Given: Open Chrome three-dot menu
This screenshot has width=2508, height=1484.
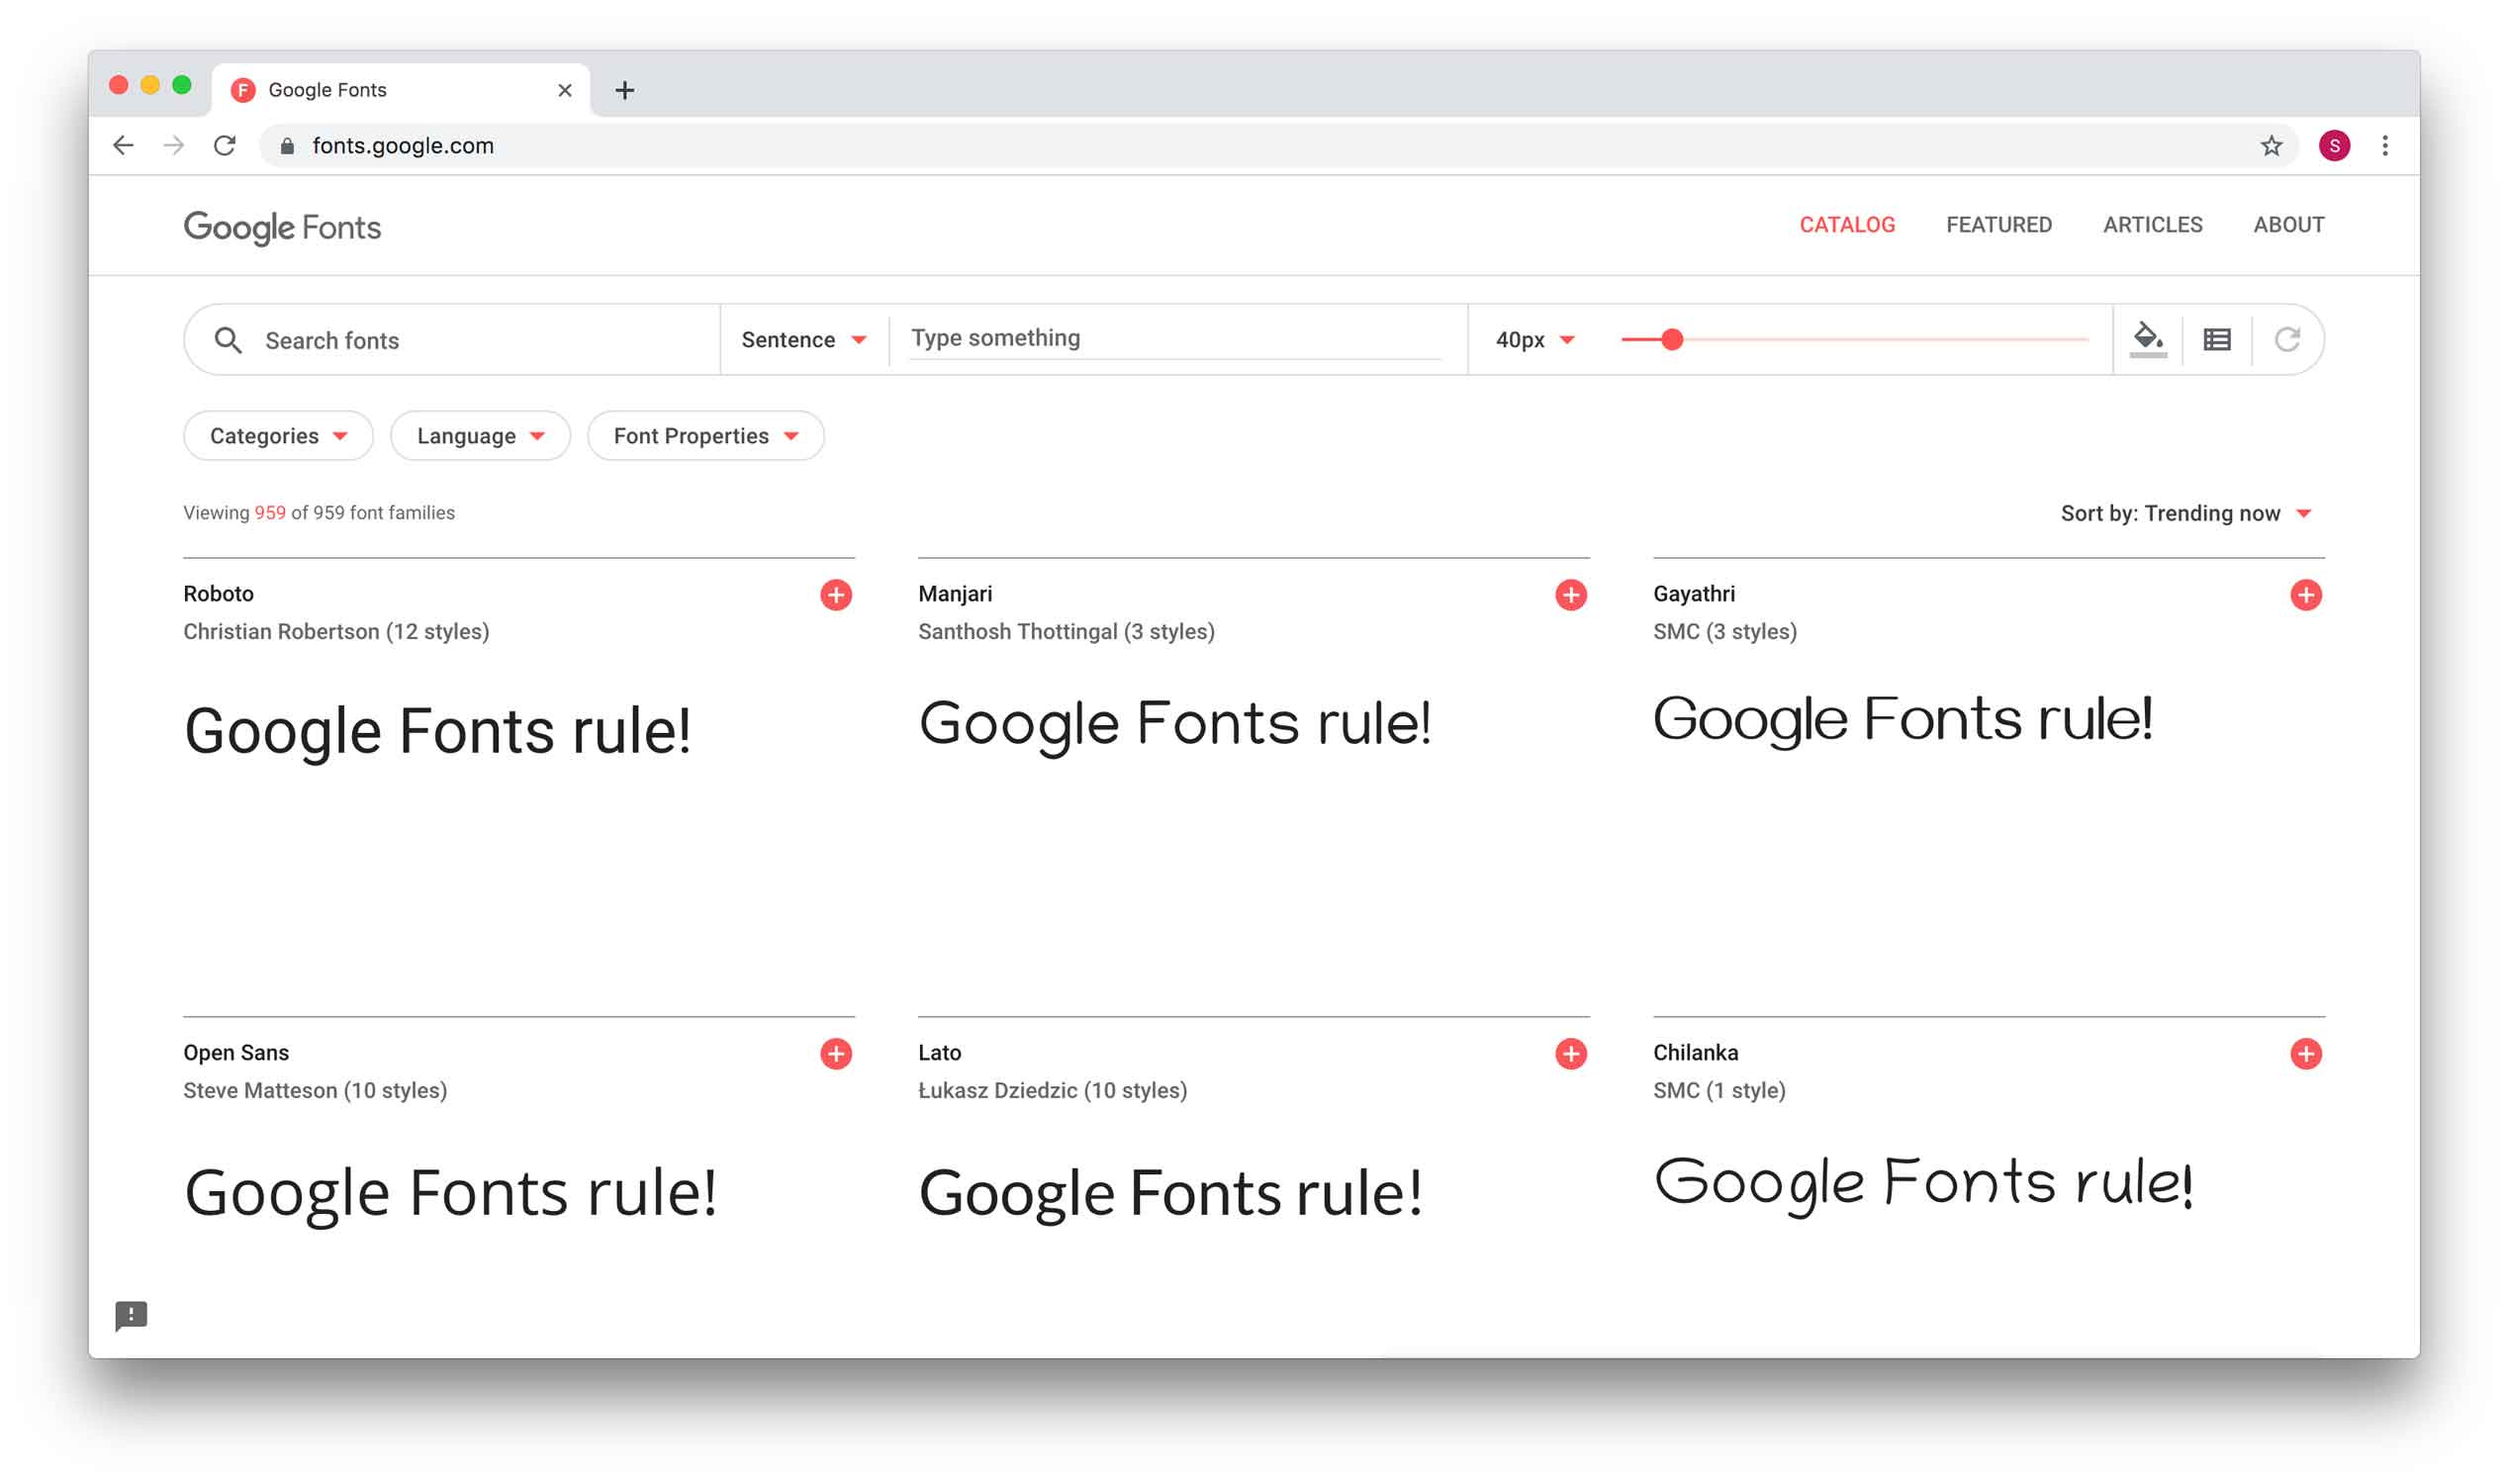Looking at the screenshot, I should click(x=2385, y=146).
